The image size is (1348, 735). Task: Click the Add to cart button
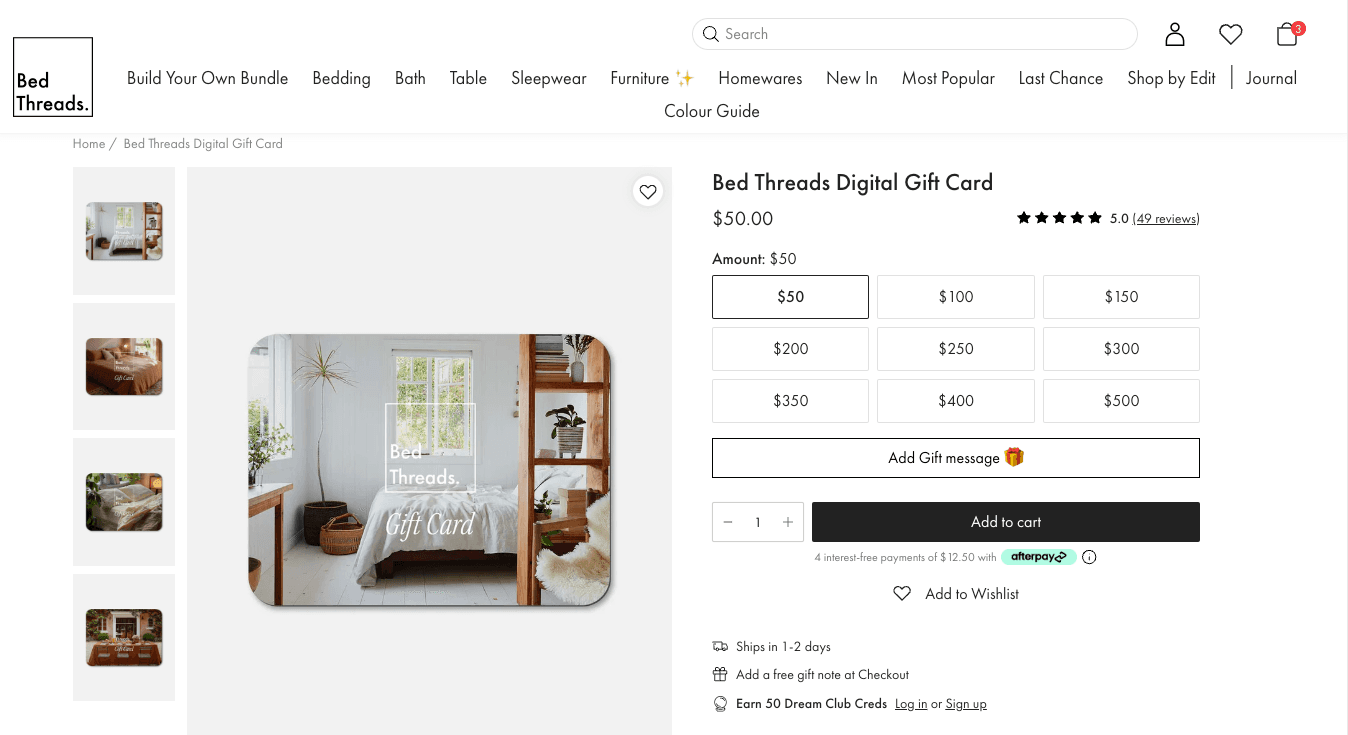[x=1006, y=522]
